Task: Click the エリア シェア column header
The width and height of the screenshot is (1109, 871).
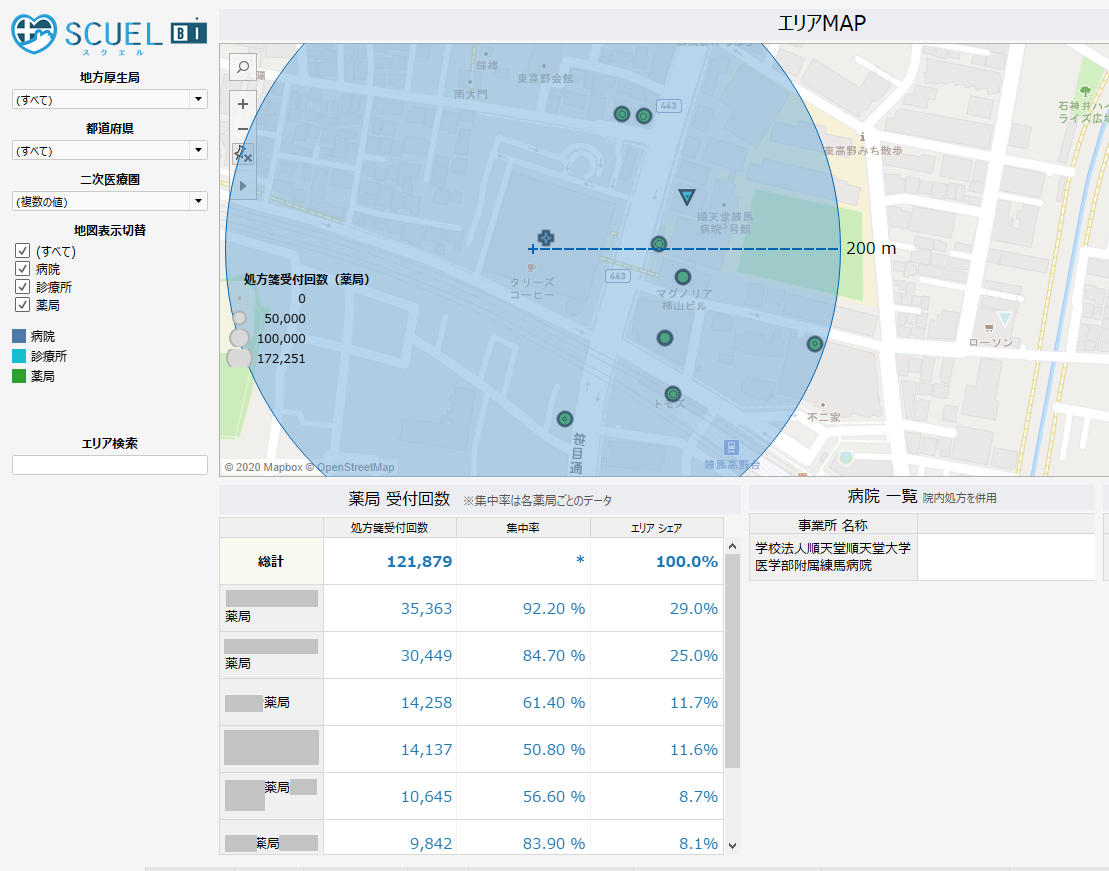Action: tap(656, 527)
